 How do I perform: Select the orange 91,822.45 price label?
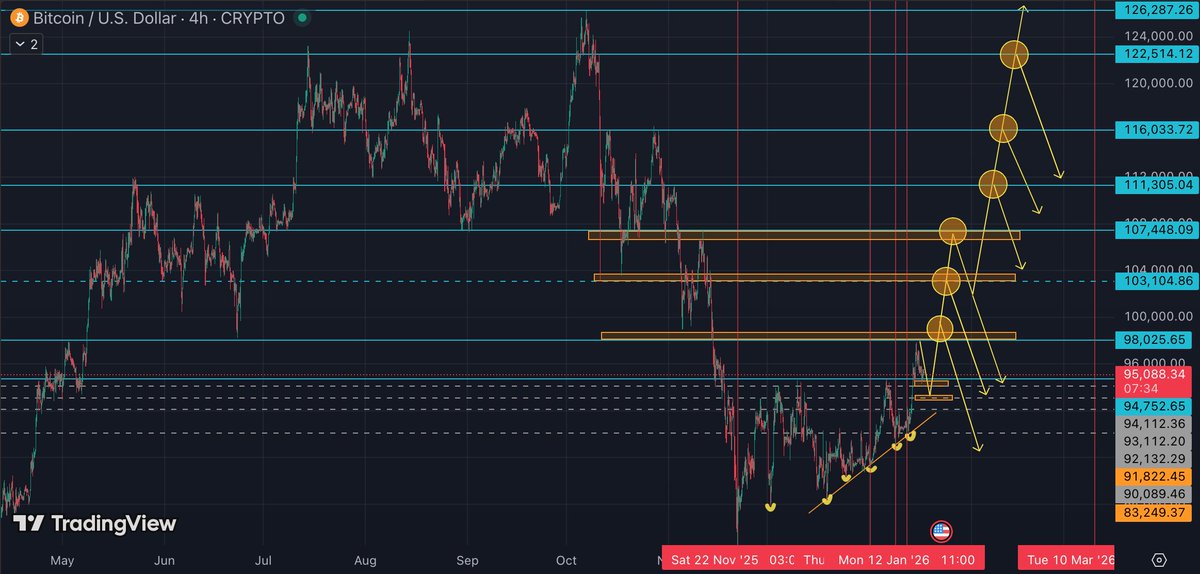tap(1155, 477)
